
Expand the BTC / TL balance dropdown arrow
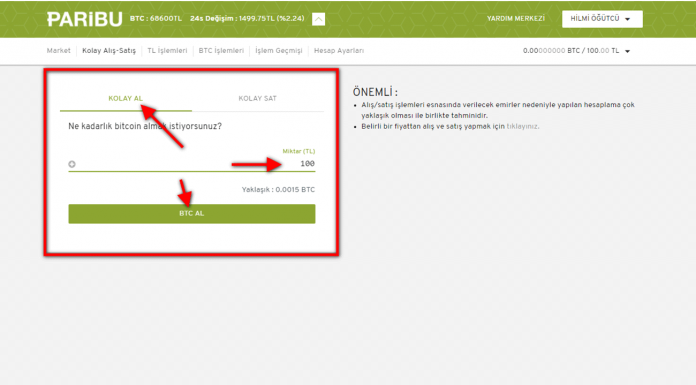628,52
